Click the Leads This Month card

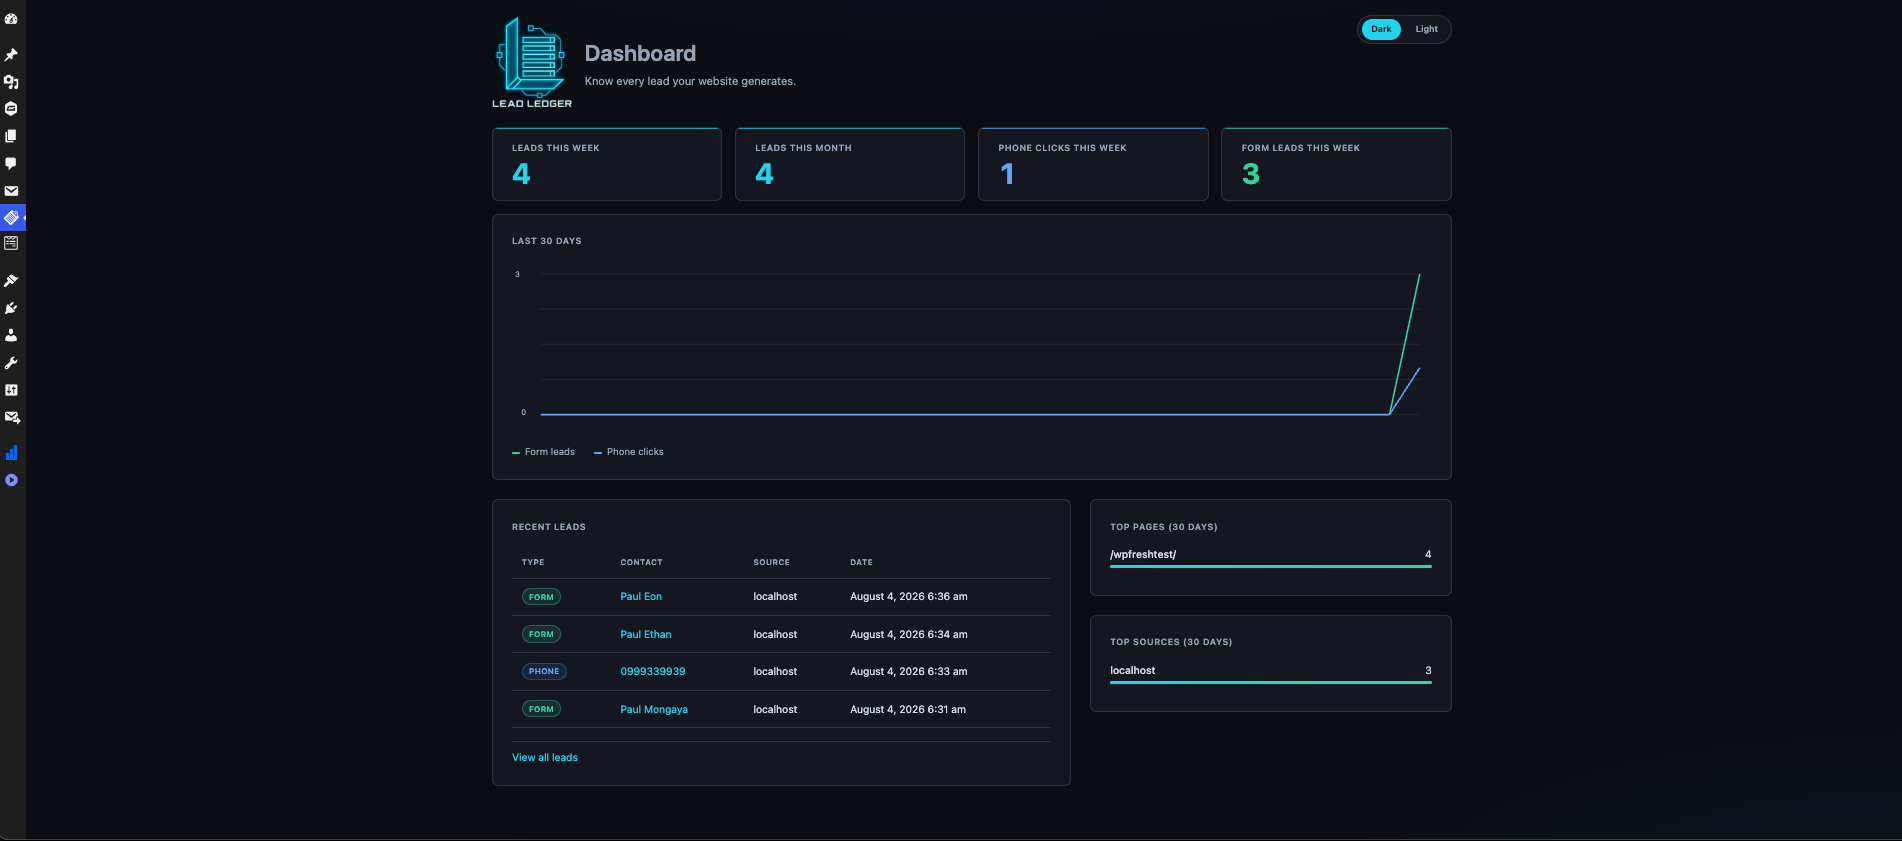850,164
